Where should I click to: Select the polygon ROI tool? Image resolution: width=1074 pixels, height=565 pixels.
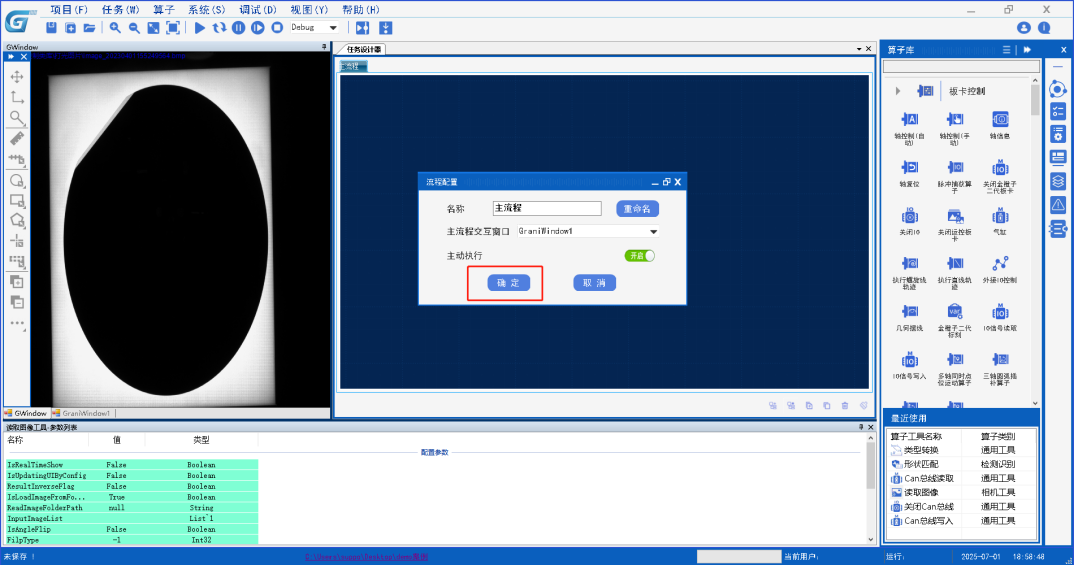coord(17,221)
